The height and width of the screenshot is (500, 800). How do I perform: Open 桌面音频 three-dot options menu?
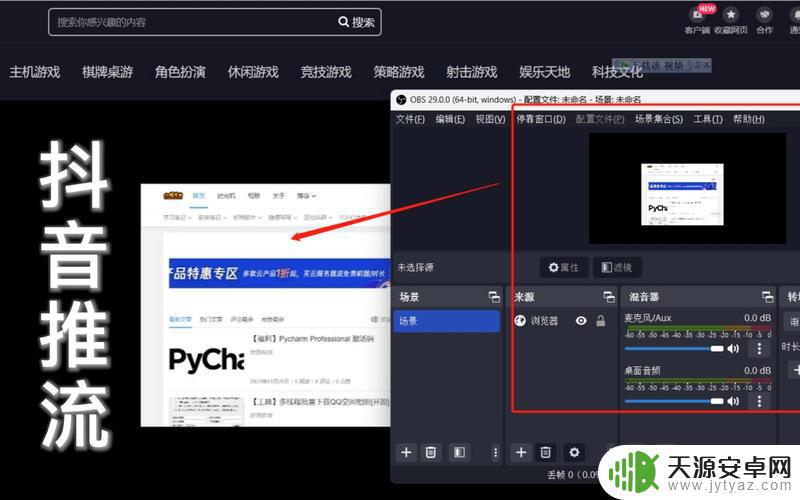(759, 402)
